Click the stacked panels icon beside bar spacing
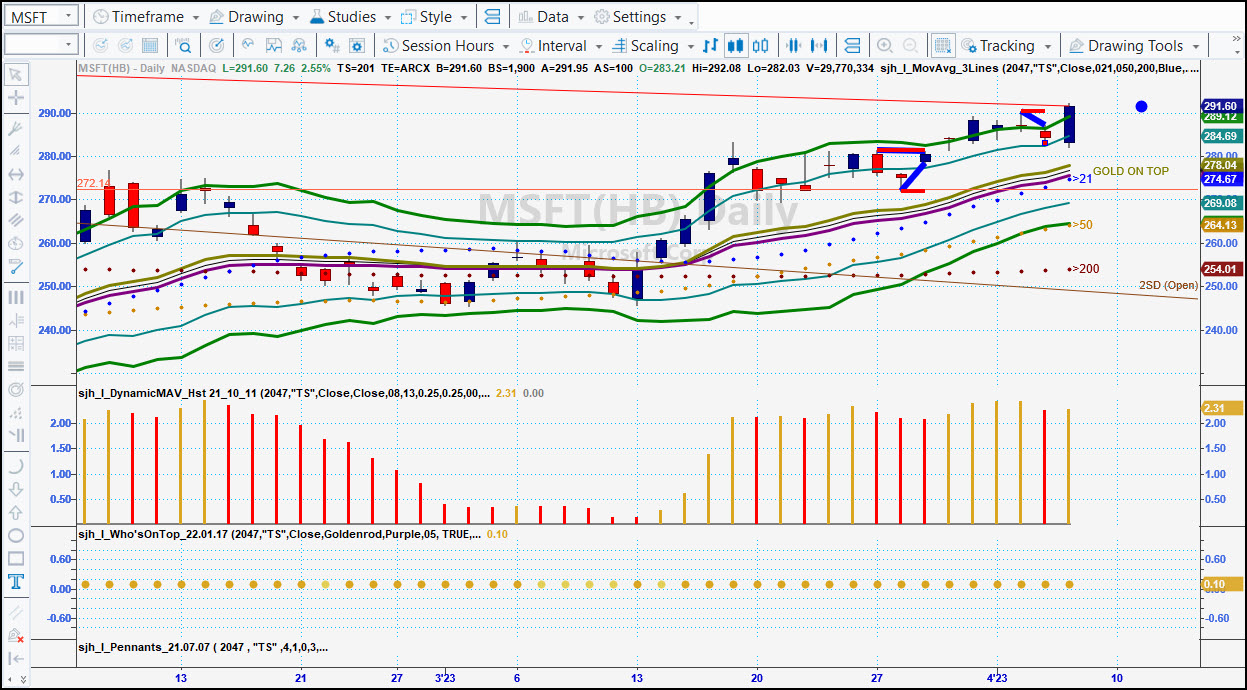1247x690 pixels. pos(852,45)
